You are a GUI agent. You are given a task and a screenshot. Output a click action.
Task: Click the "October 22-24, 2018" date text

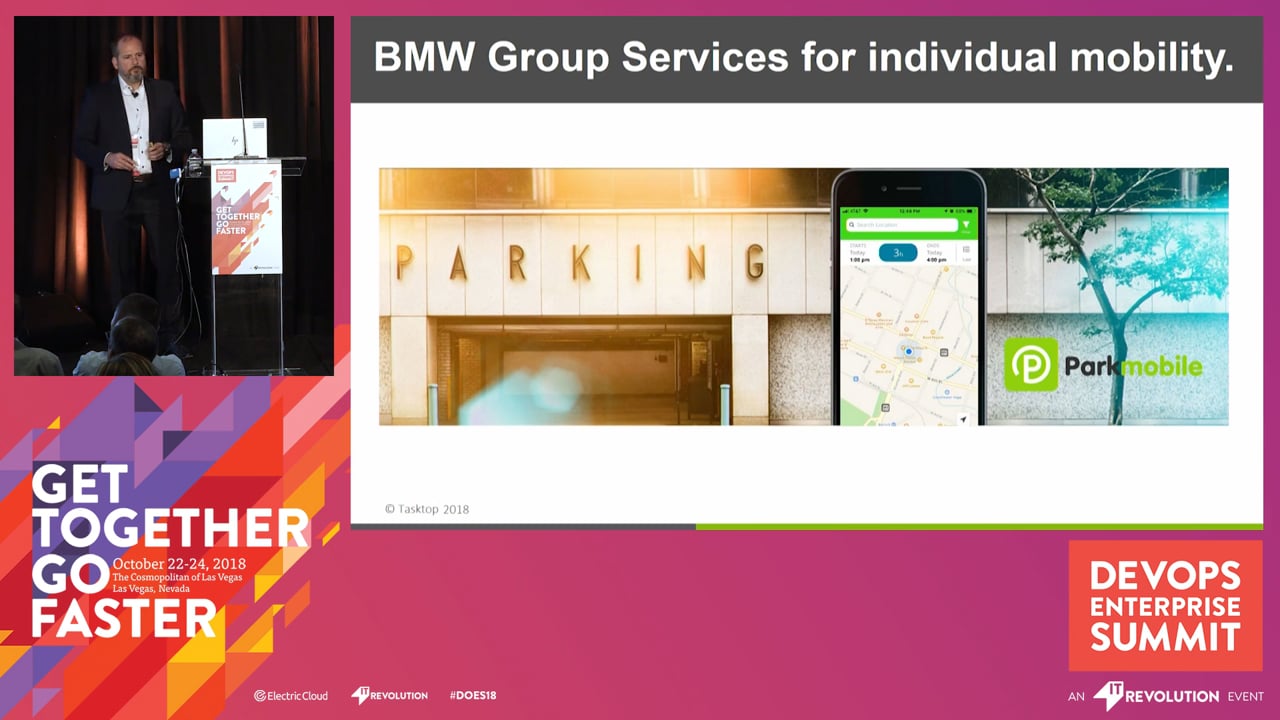[180, 564]
